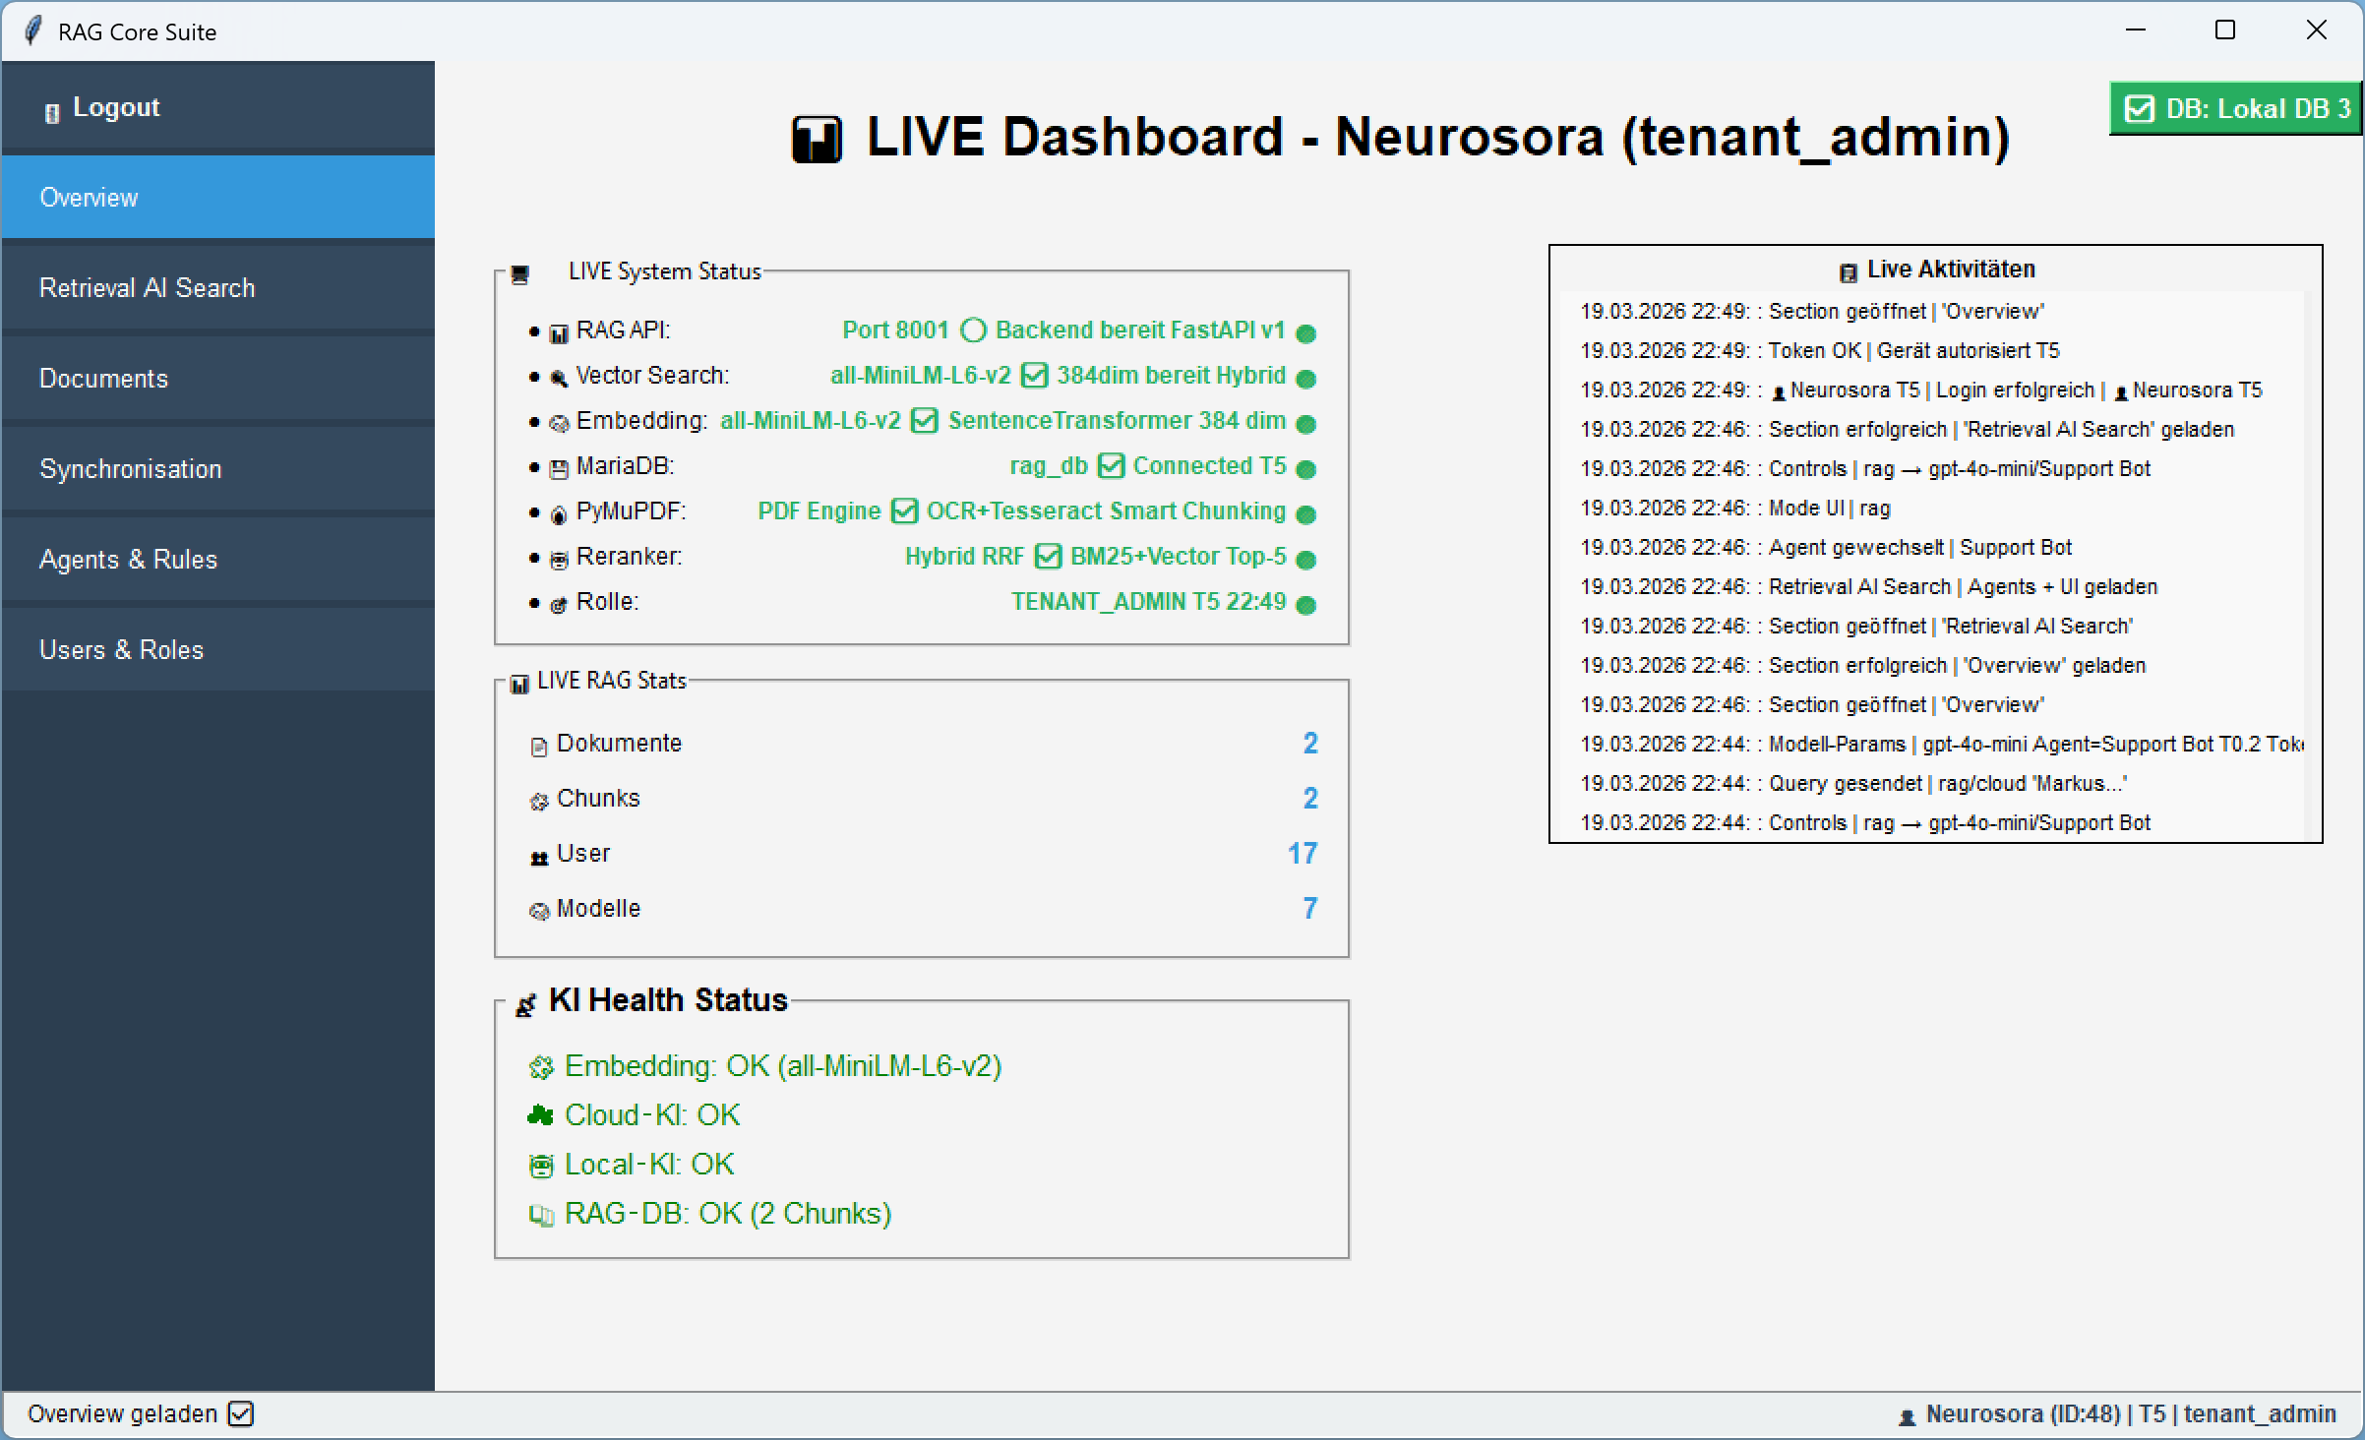This screenshot has height=1440, width=2365.
Task: Click the Local-KI robot icon
Action: coord(541,1165)
